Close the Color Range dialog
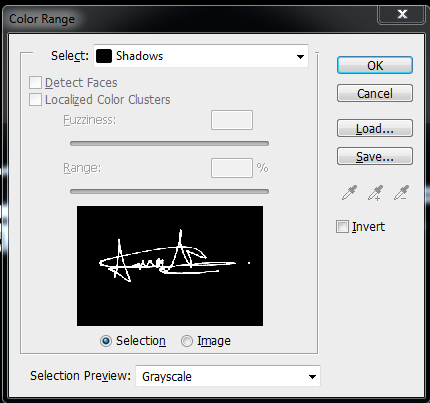The image size is (430, 403). click(402, 14)
